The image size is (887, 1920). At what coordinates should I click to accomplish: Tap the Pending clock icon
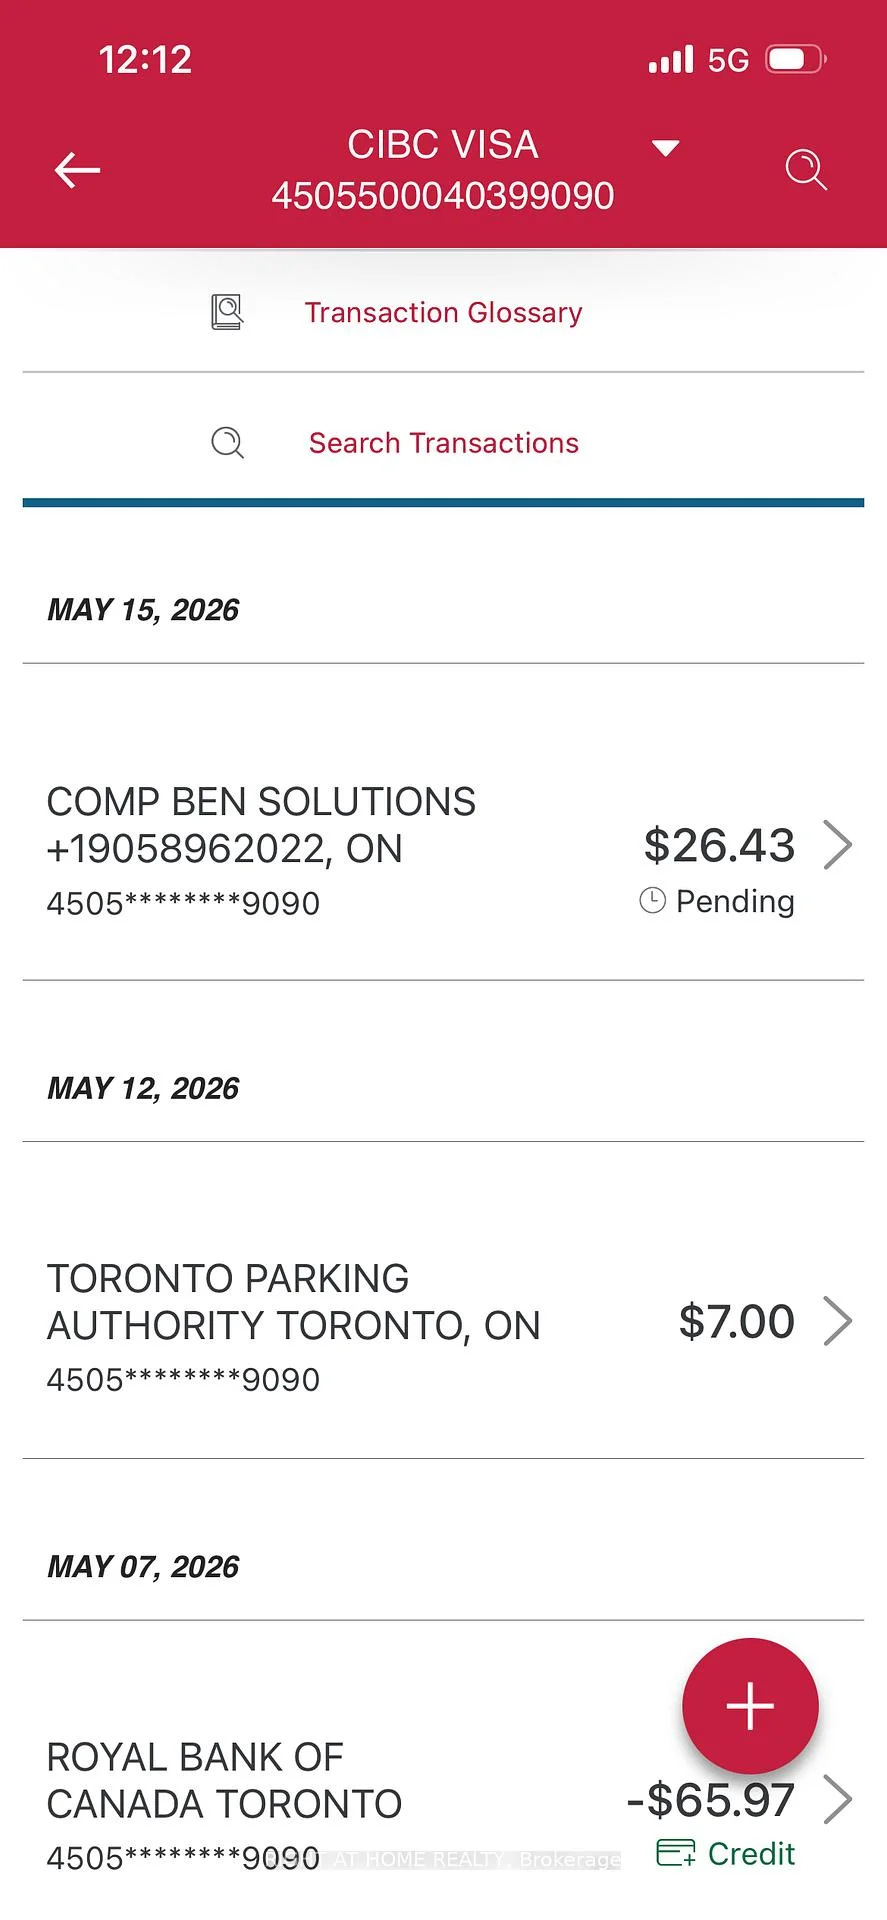[x=652, y=900]
